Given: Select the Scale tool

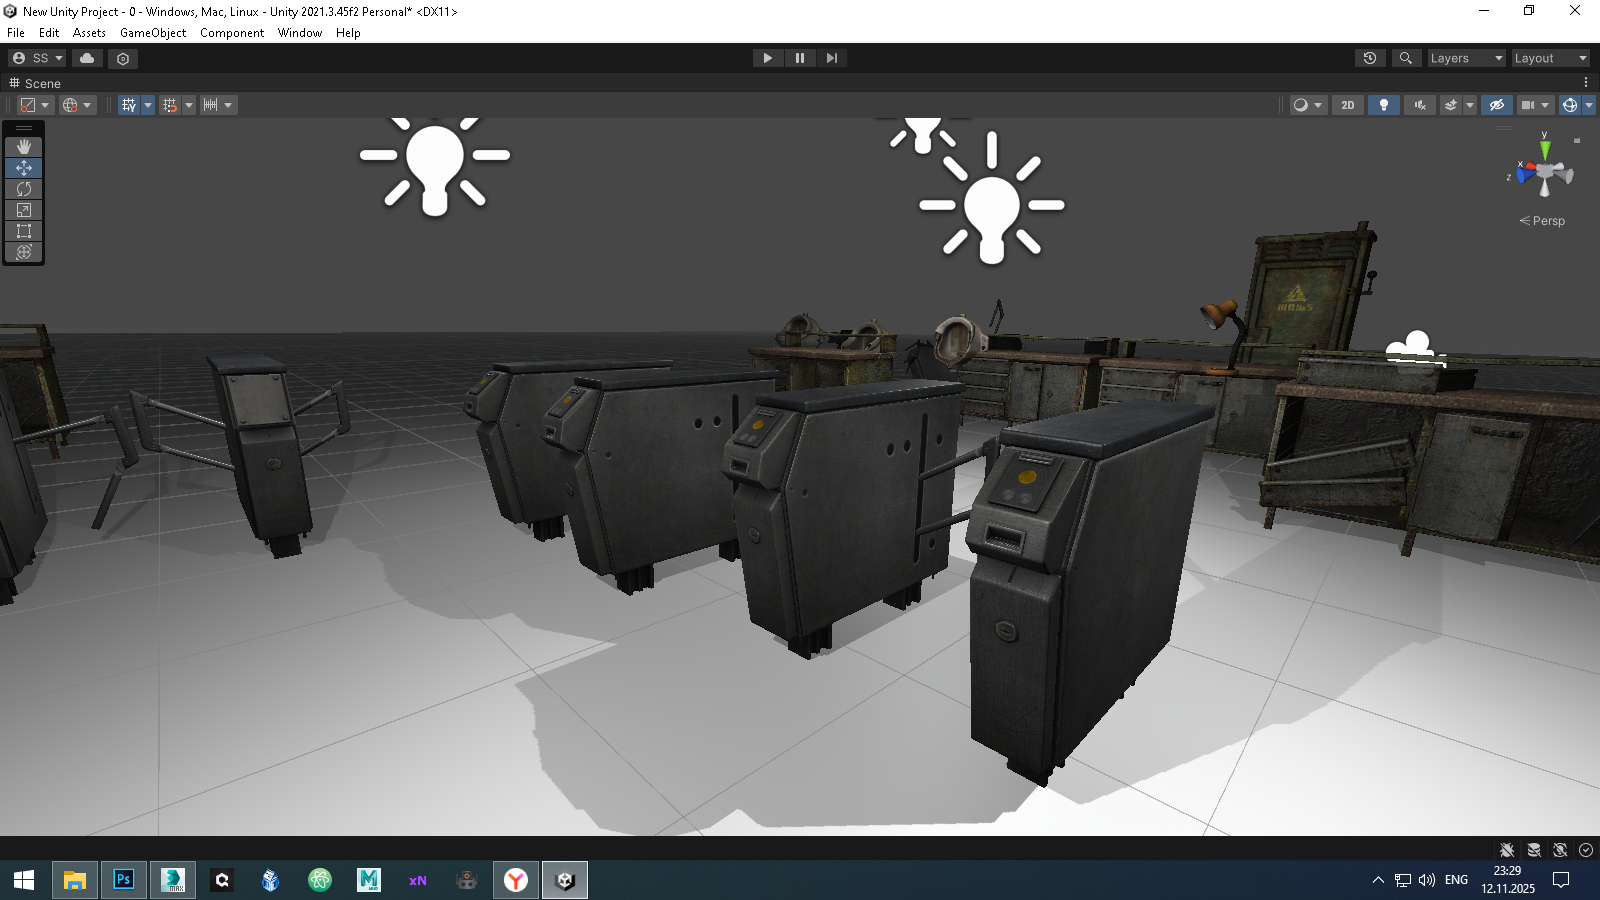Looking at the screenshot, I should [x=24, y=210].
